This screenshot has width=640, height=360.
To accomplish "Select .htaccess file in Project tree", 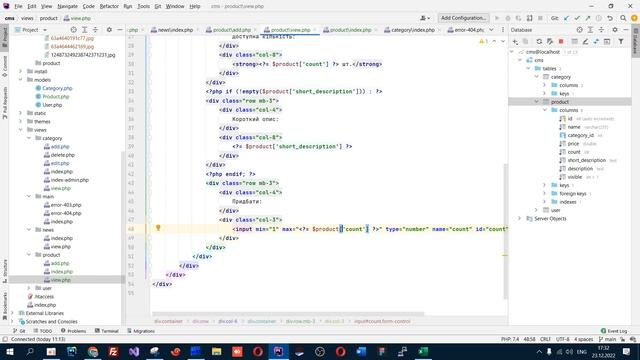I will click(44, 296).
